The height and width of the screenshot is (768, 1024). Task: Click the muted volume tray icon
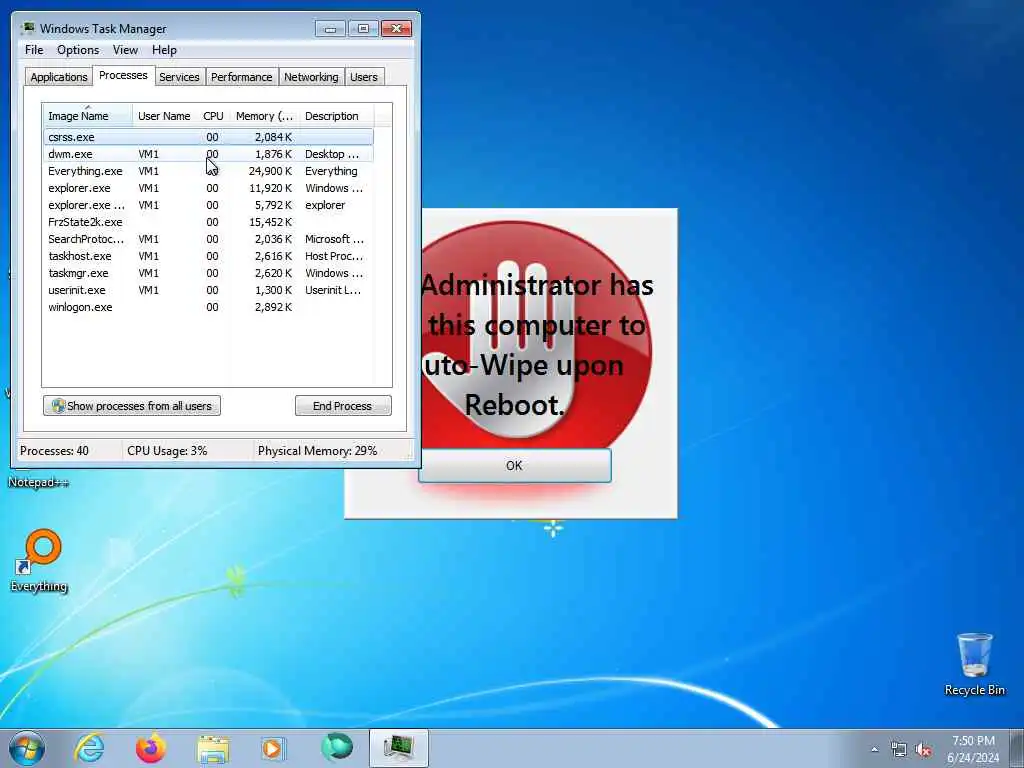(x=923, y=750)
